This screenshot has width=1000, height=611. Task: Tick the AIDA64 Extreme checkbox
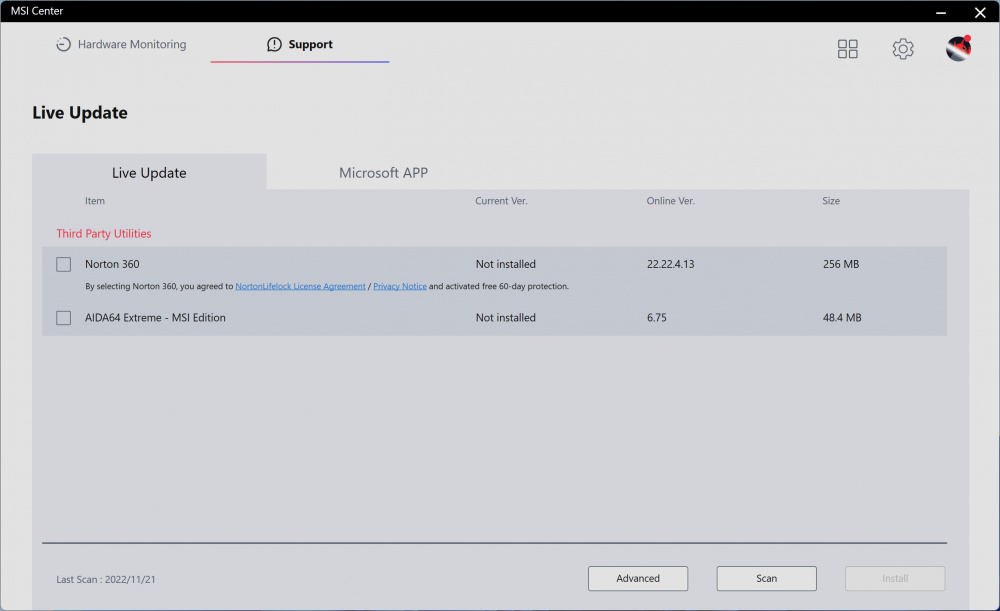tap(64, 318)
